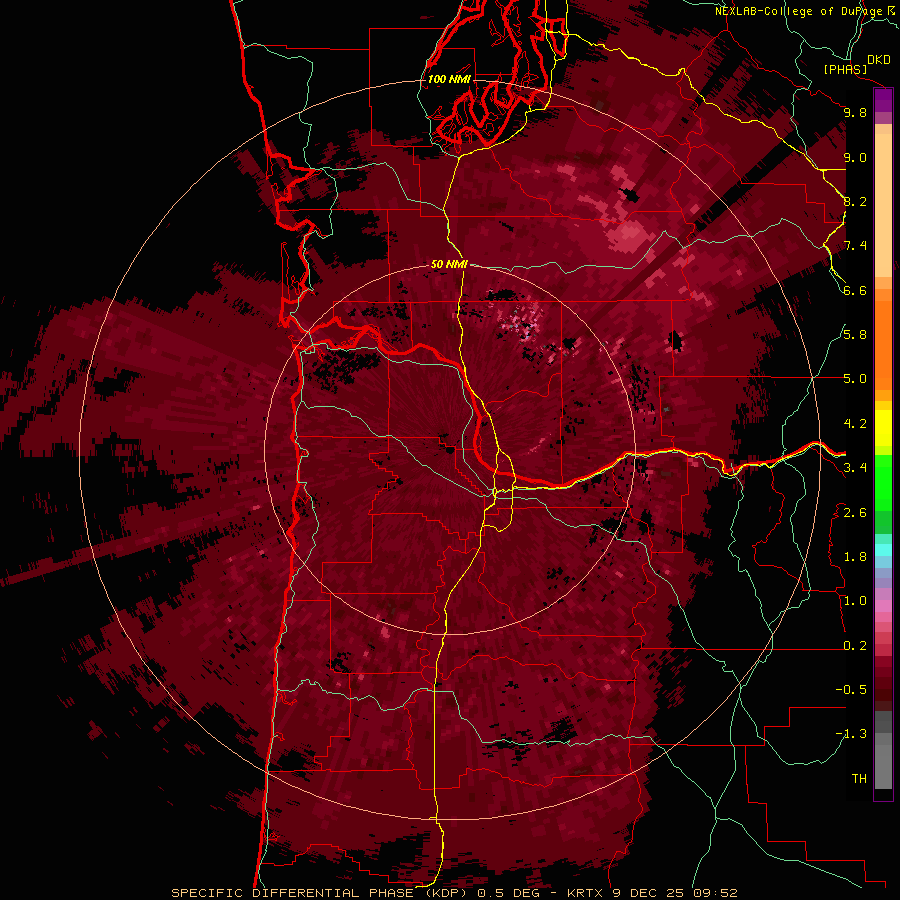Click the 'DKD' product code label
Screen dimensions: 900x900
click(879, 60)
